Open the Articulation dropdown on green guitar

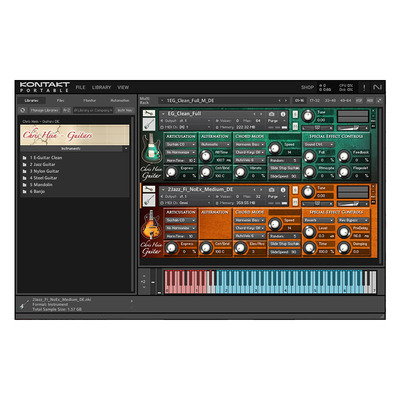point(181,145)
